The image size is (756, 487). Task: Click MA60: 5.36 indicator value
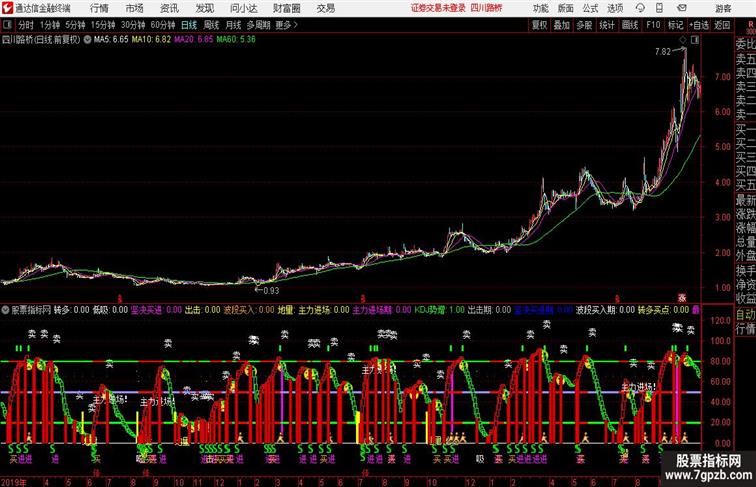[x=236, y=40]
